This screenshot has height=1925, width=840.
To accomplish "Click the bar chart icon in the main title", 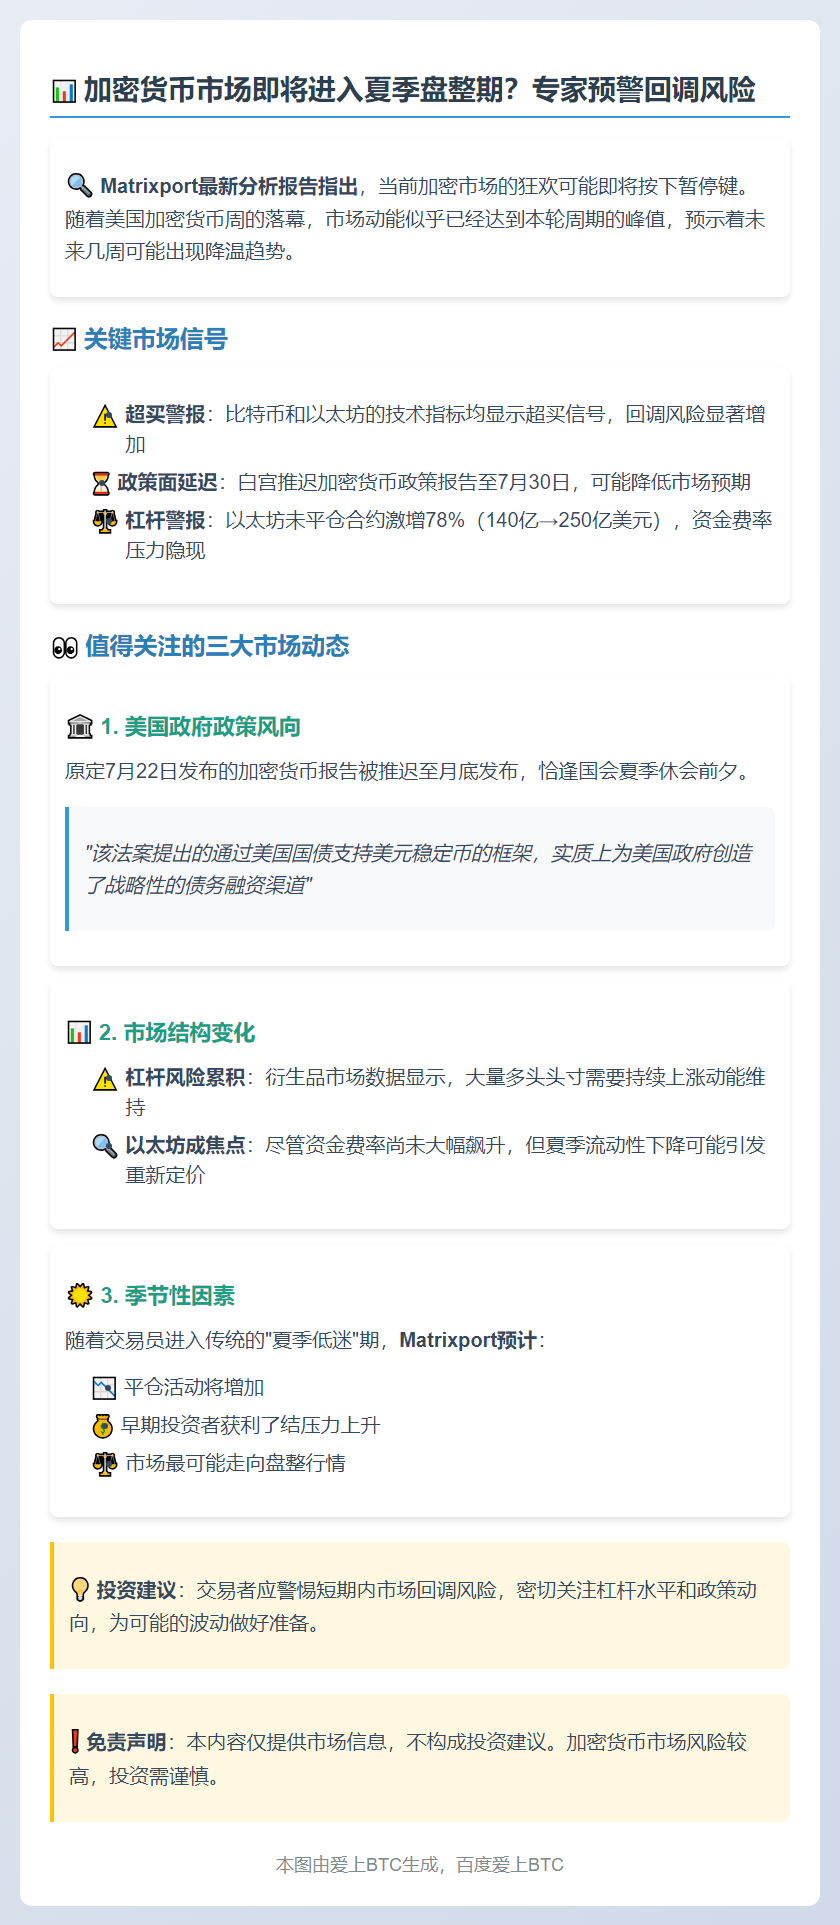I will tap(64, 91).
